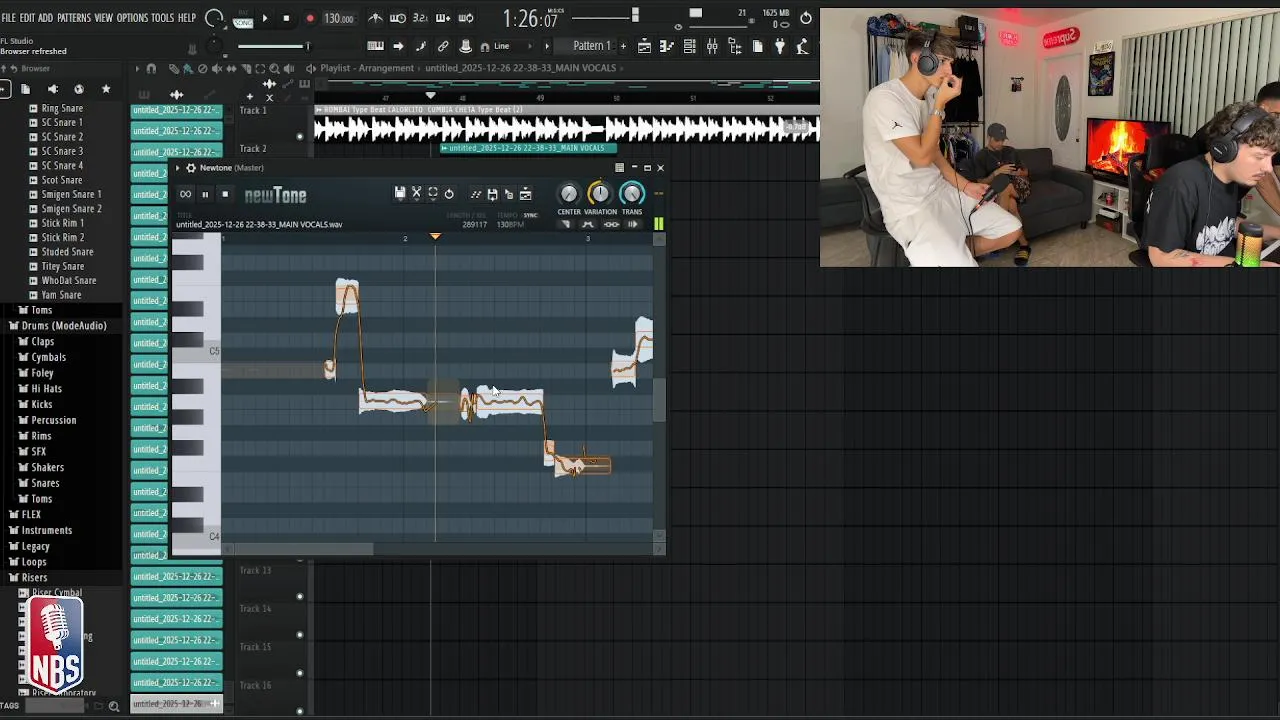The height and width of the screenshot is (720, 1280).
Task: Expand the Claps folder
Action: [42, 342]
